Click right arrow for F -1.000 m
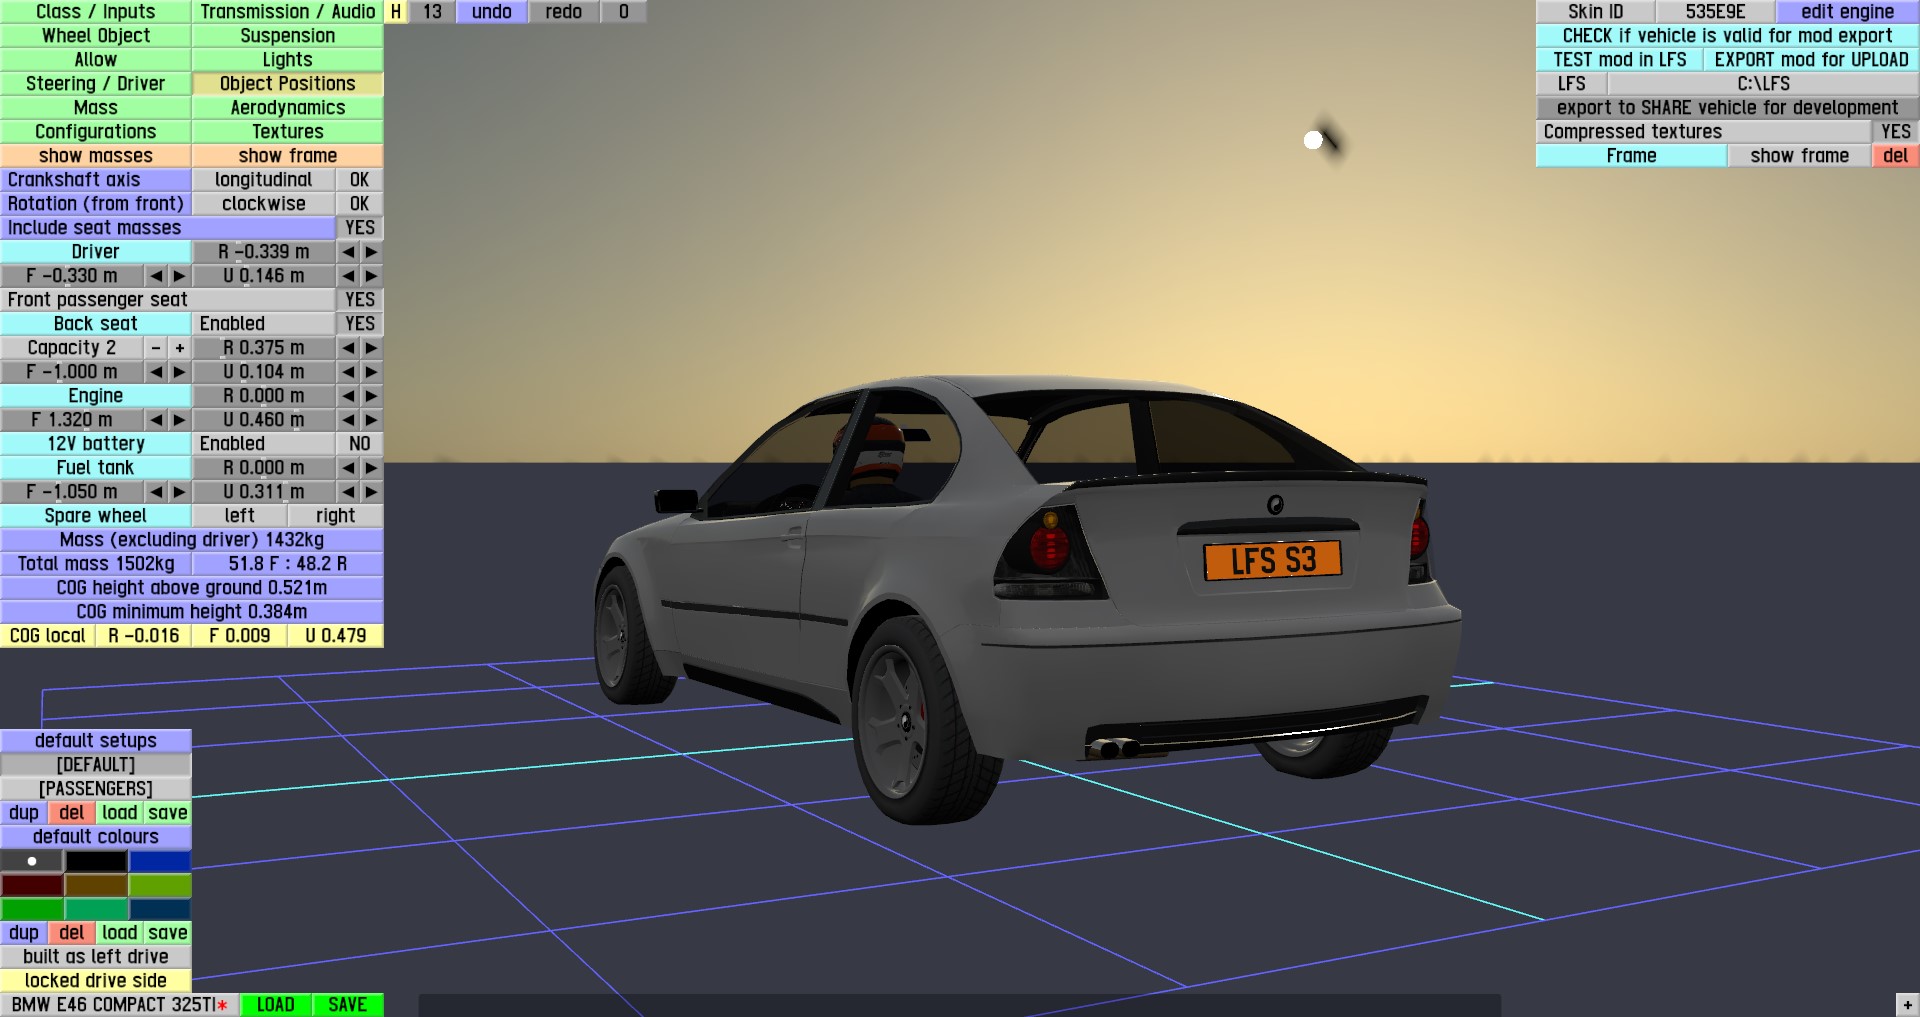Screen dimensions: 1920x1017 click(x=180, y=372)
